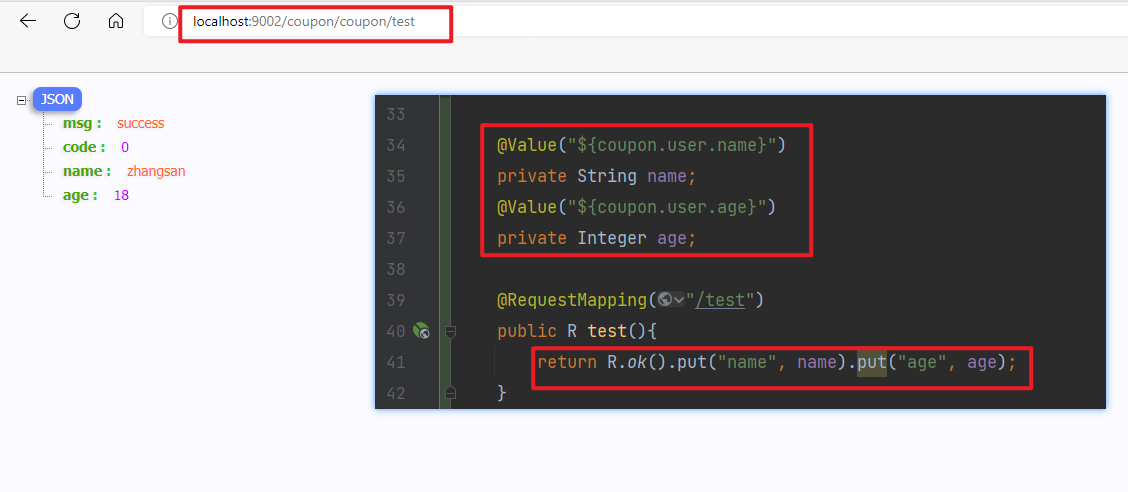Select the code value 0

125,147
